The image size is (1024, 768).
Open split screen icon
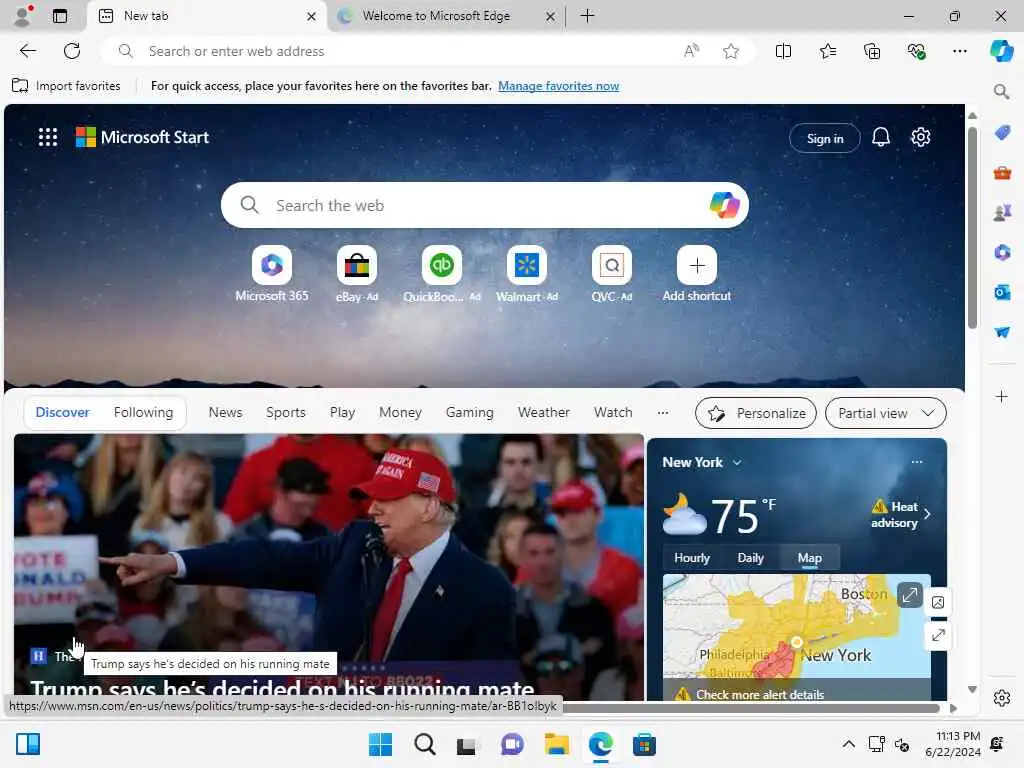click(x=783, y=51)
